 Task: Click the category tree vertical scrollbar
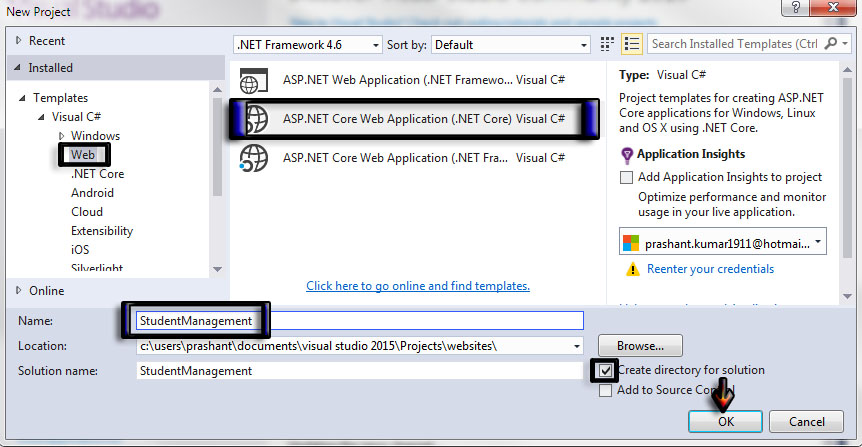click(218, 147)
